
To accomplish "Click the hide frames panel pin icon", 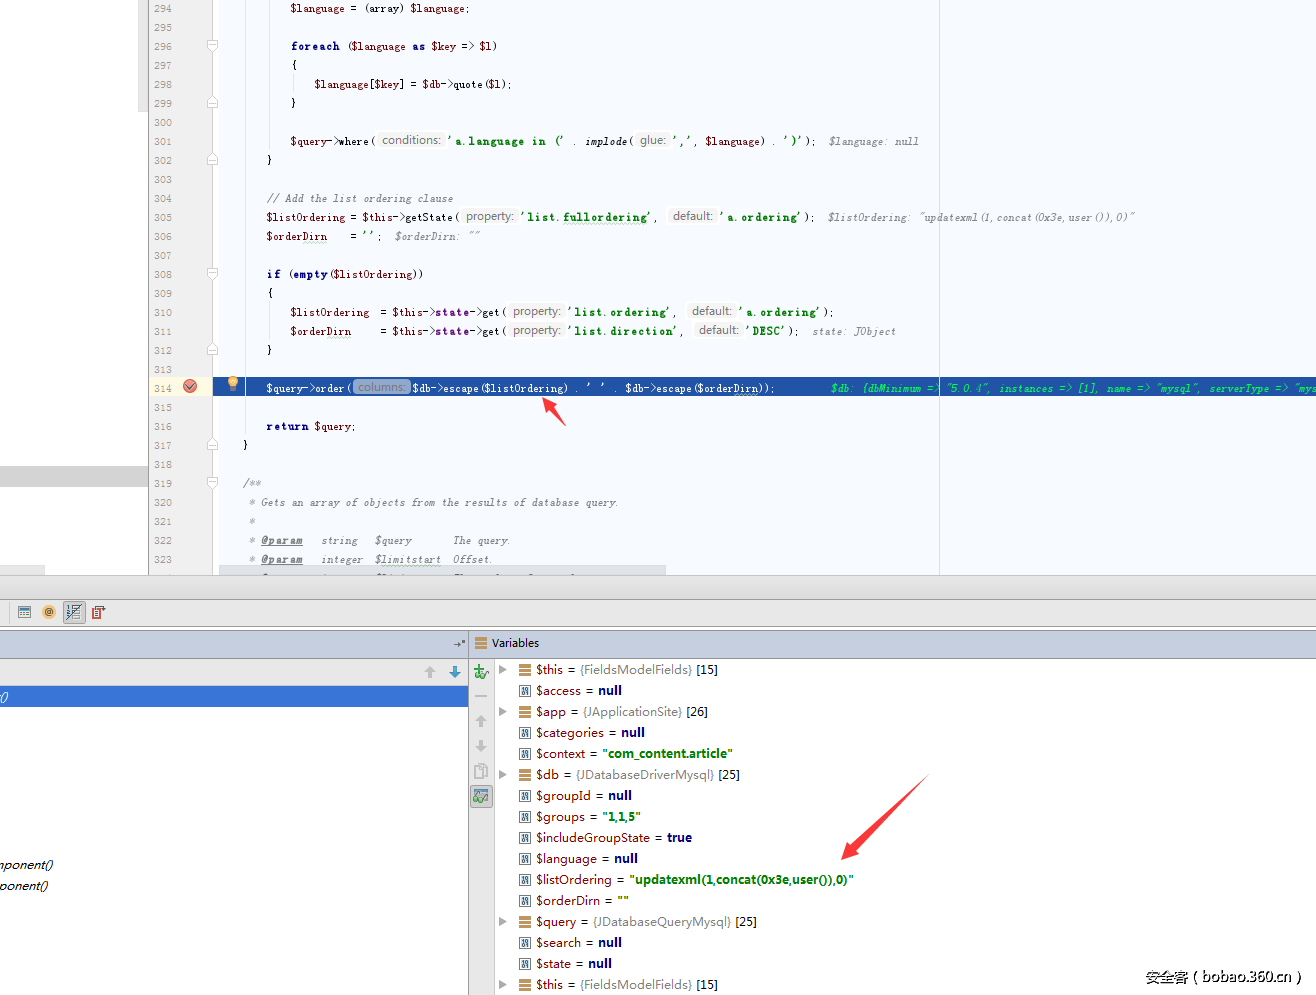I will pos(459,643).
